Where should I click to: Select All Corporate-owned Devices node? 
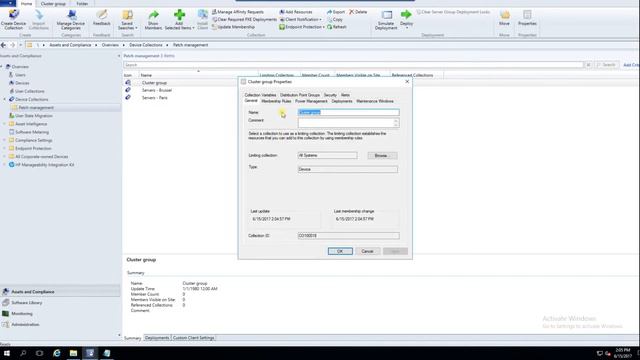click(41, 156)
